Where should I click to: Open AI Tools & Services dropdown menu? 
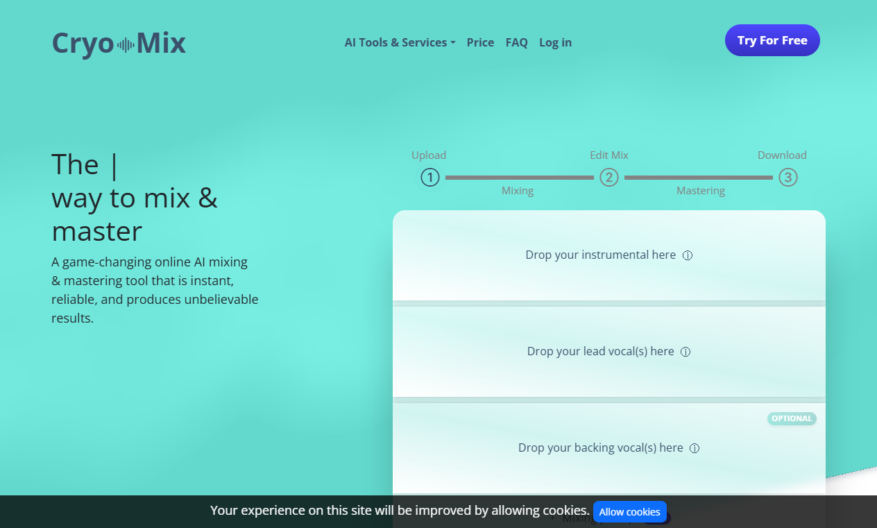pos(400,43)
